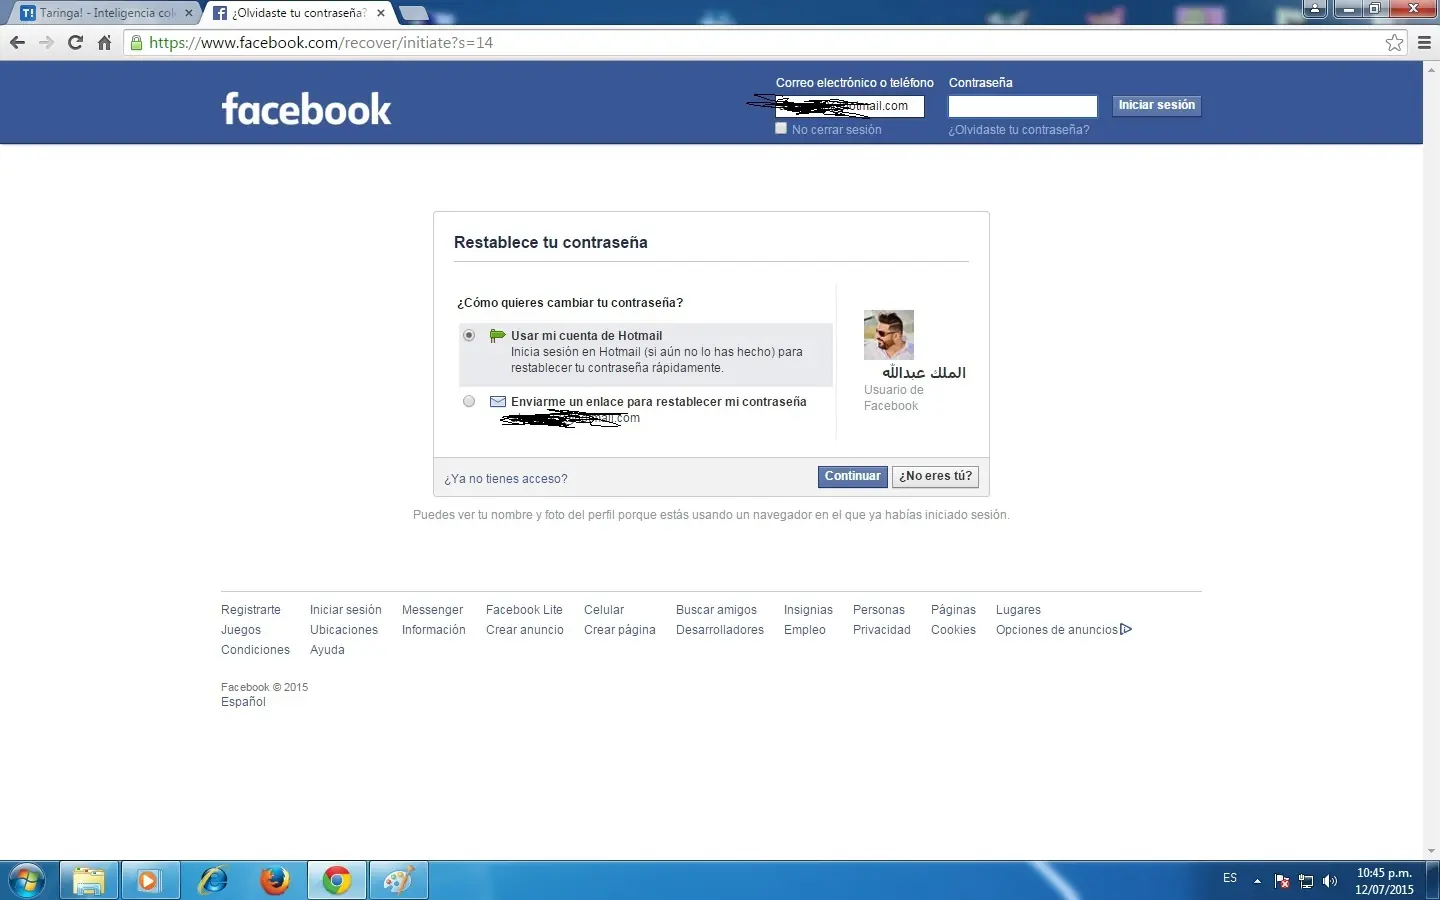1440x900 pixels.
Task: Click the 'Facebook Lite' footer link
Action: pyautogui.click(x=524, y=610)
